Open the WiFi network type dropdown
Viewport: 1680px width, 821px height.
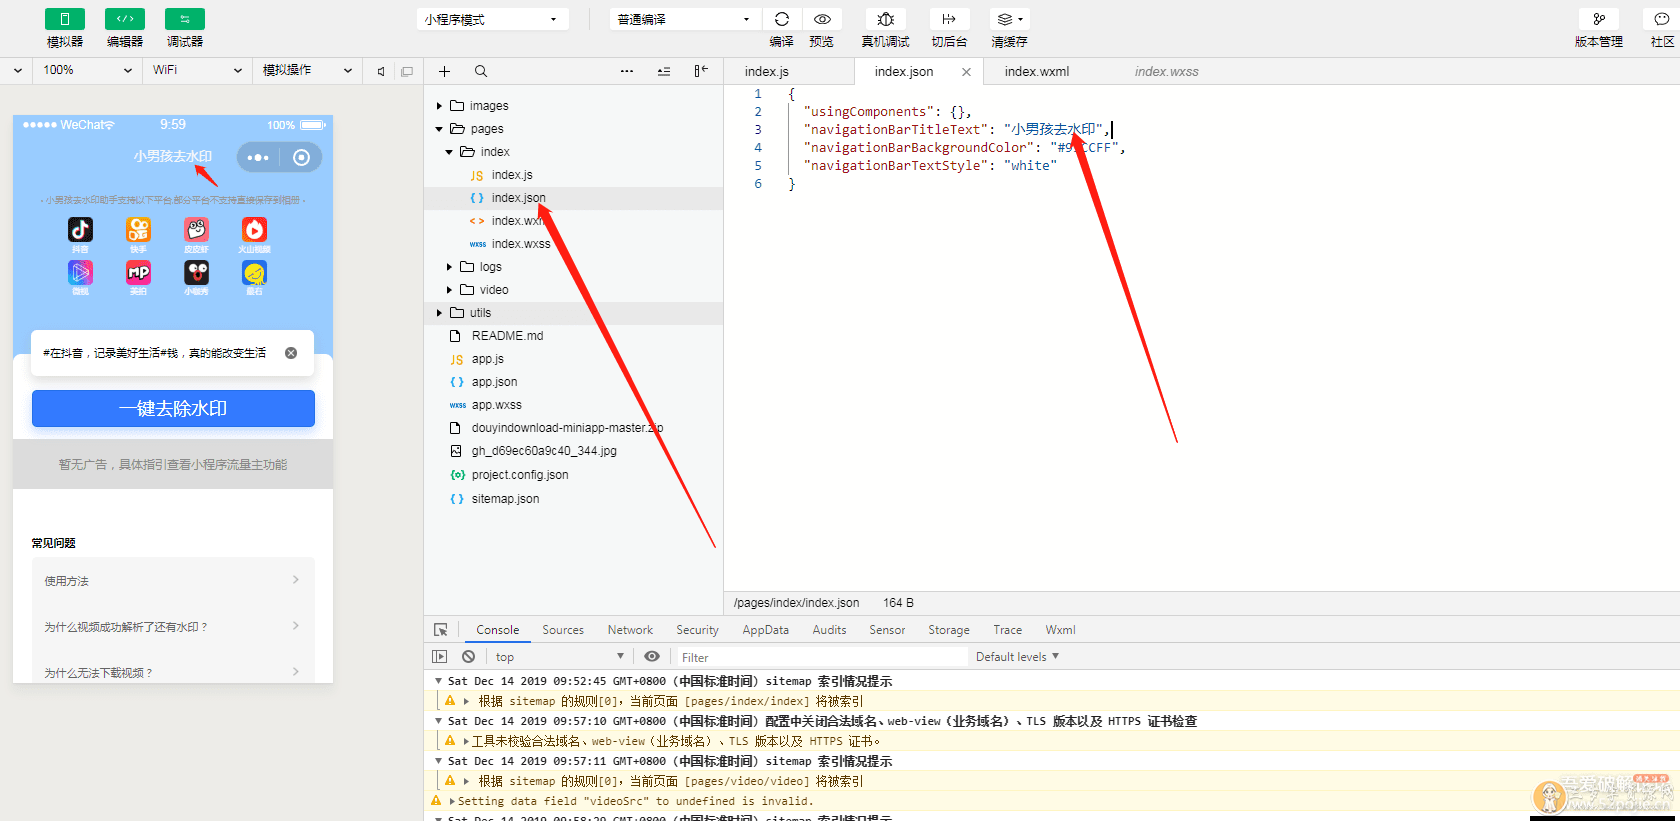(x=197, y=70)
